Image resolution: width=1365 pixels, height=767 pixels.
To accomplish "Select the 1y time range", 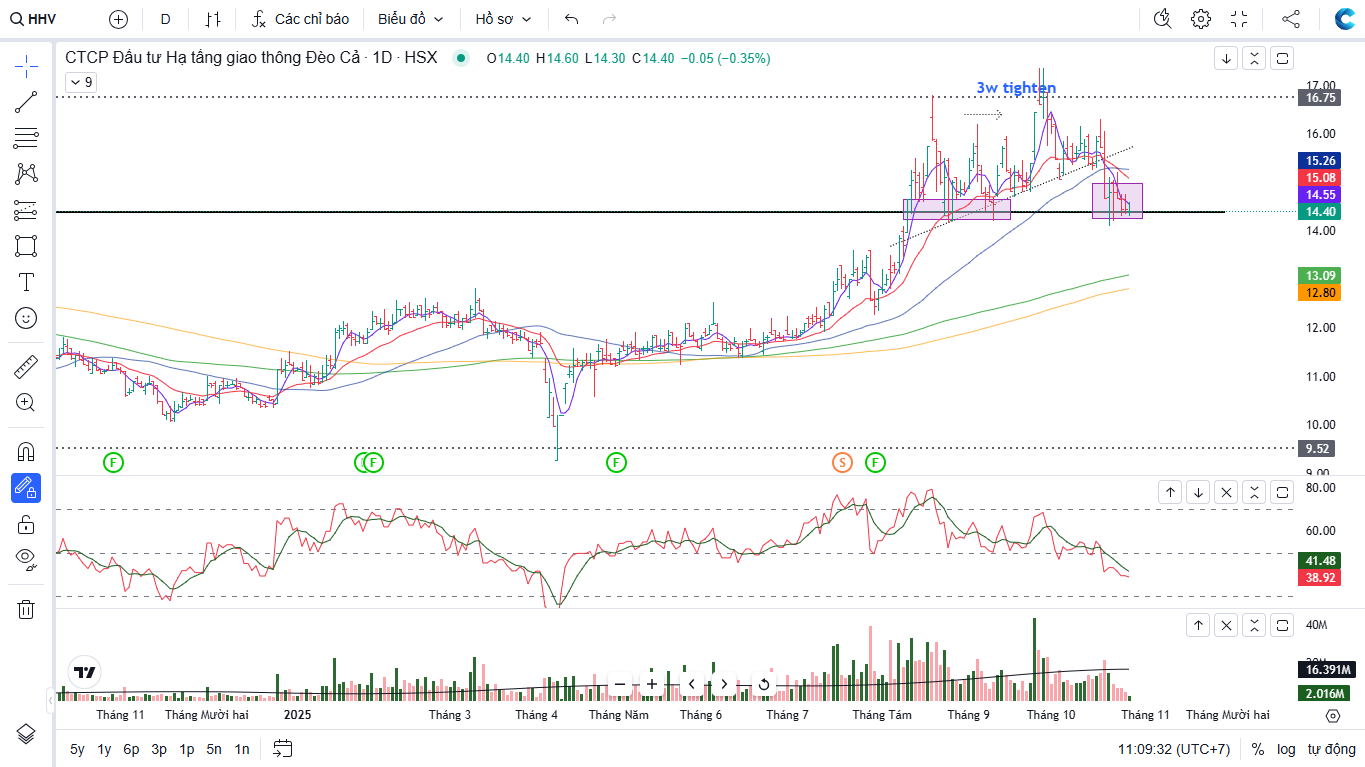I will pos(104,749).
